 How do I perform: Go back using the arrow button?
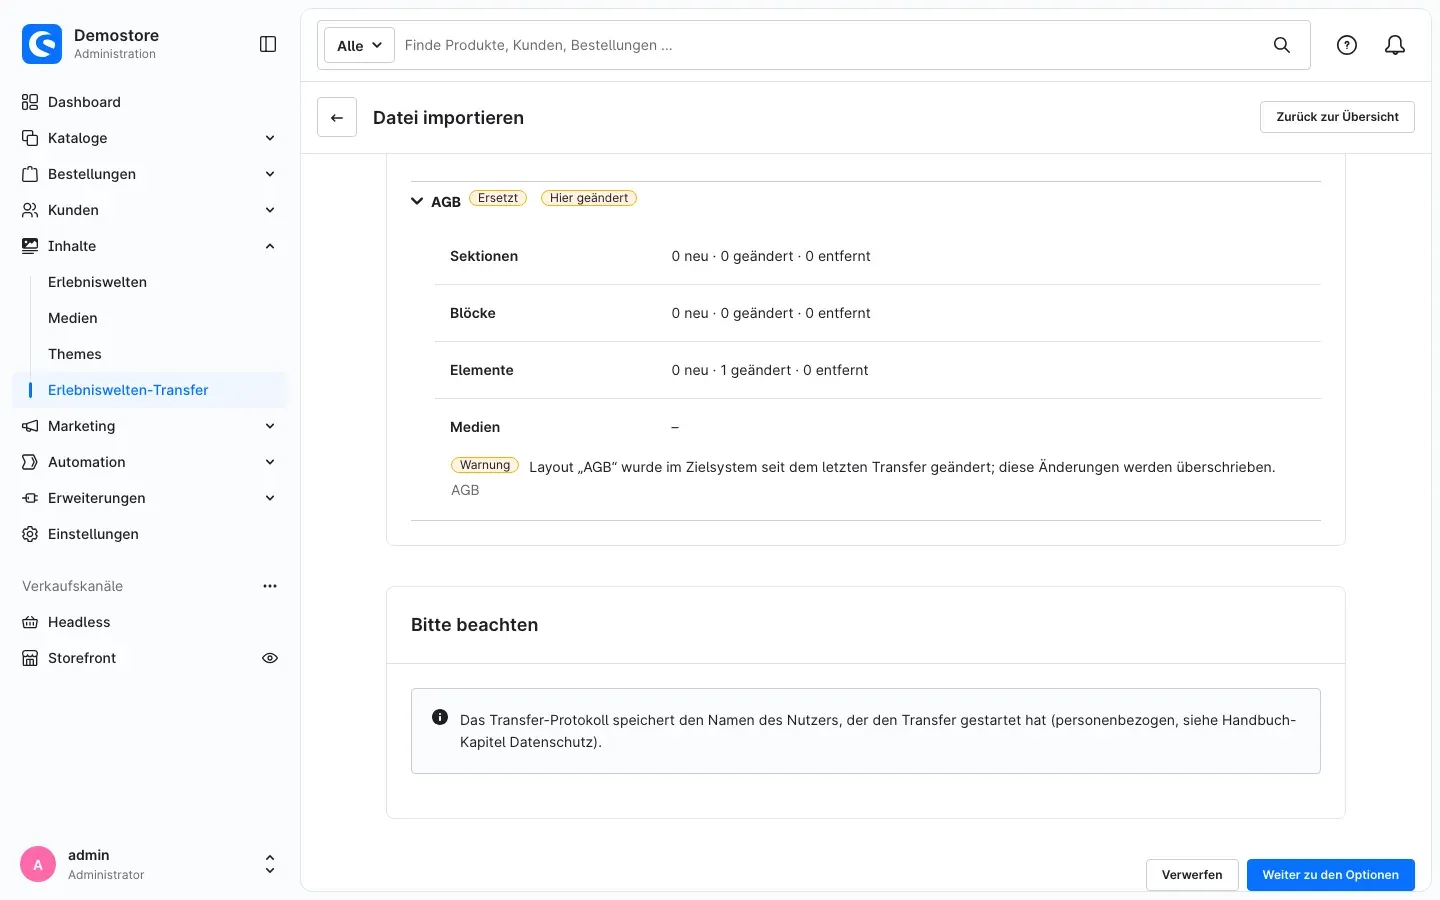click(337, 117)
